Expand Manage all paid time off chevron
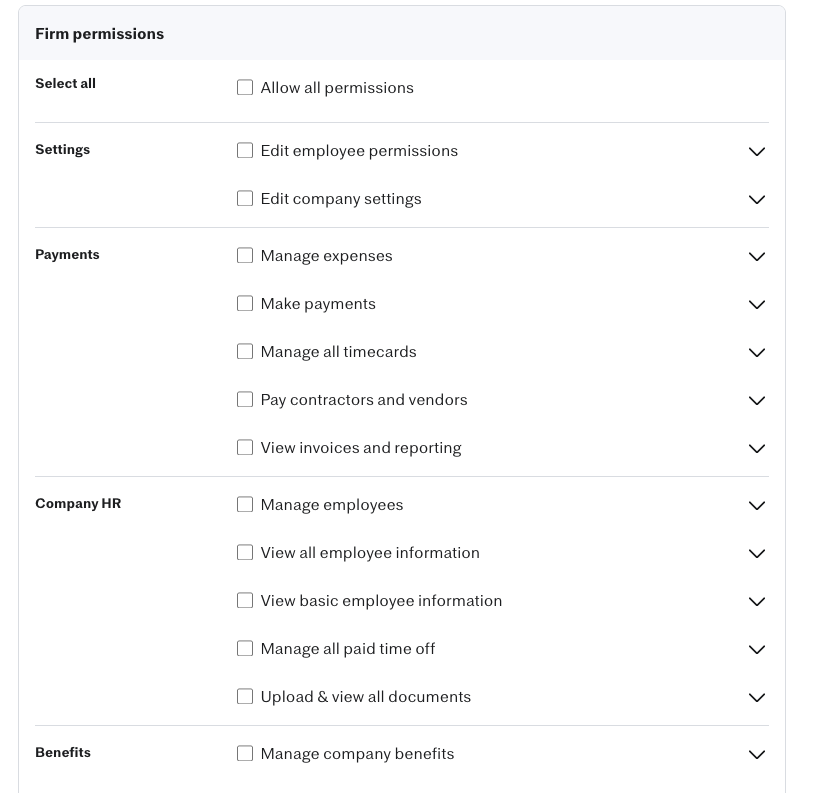 click(x=756, y=650)
